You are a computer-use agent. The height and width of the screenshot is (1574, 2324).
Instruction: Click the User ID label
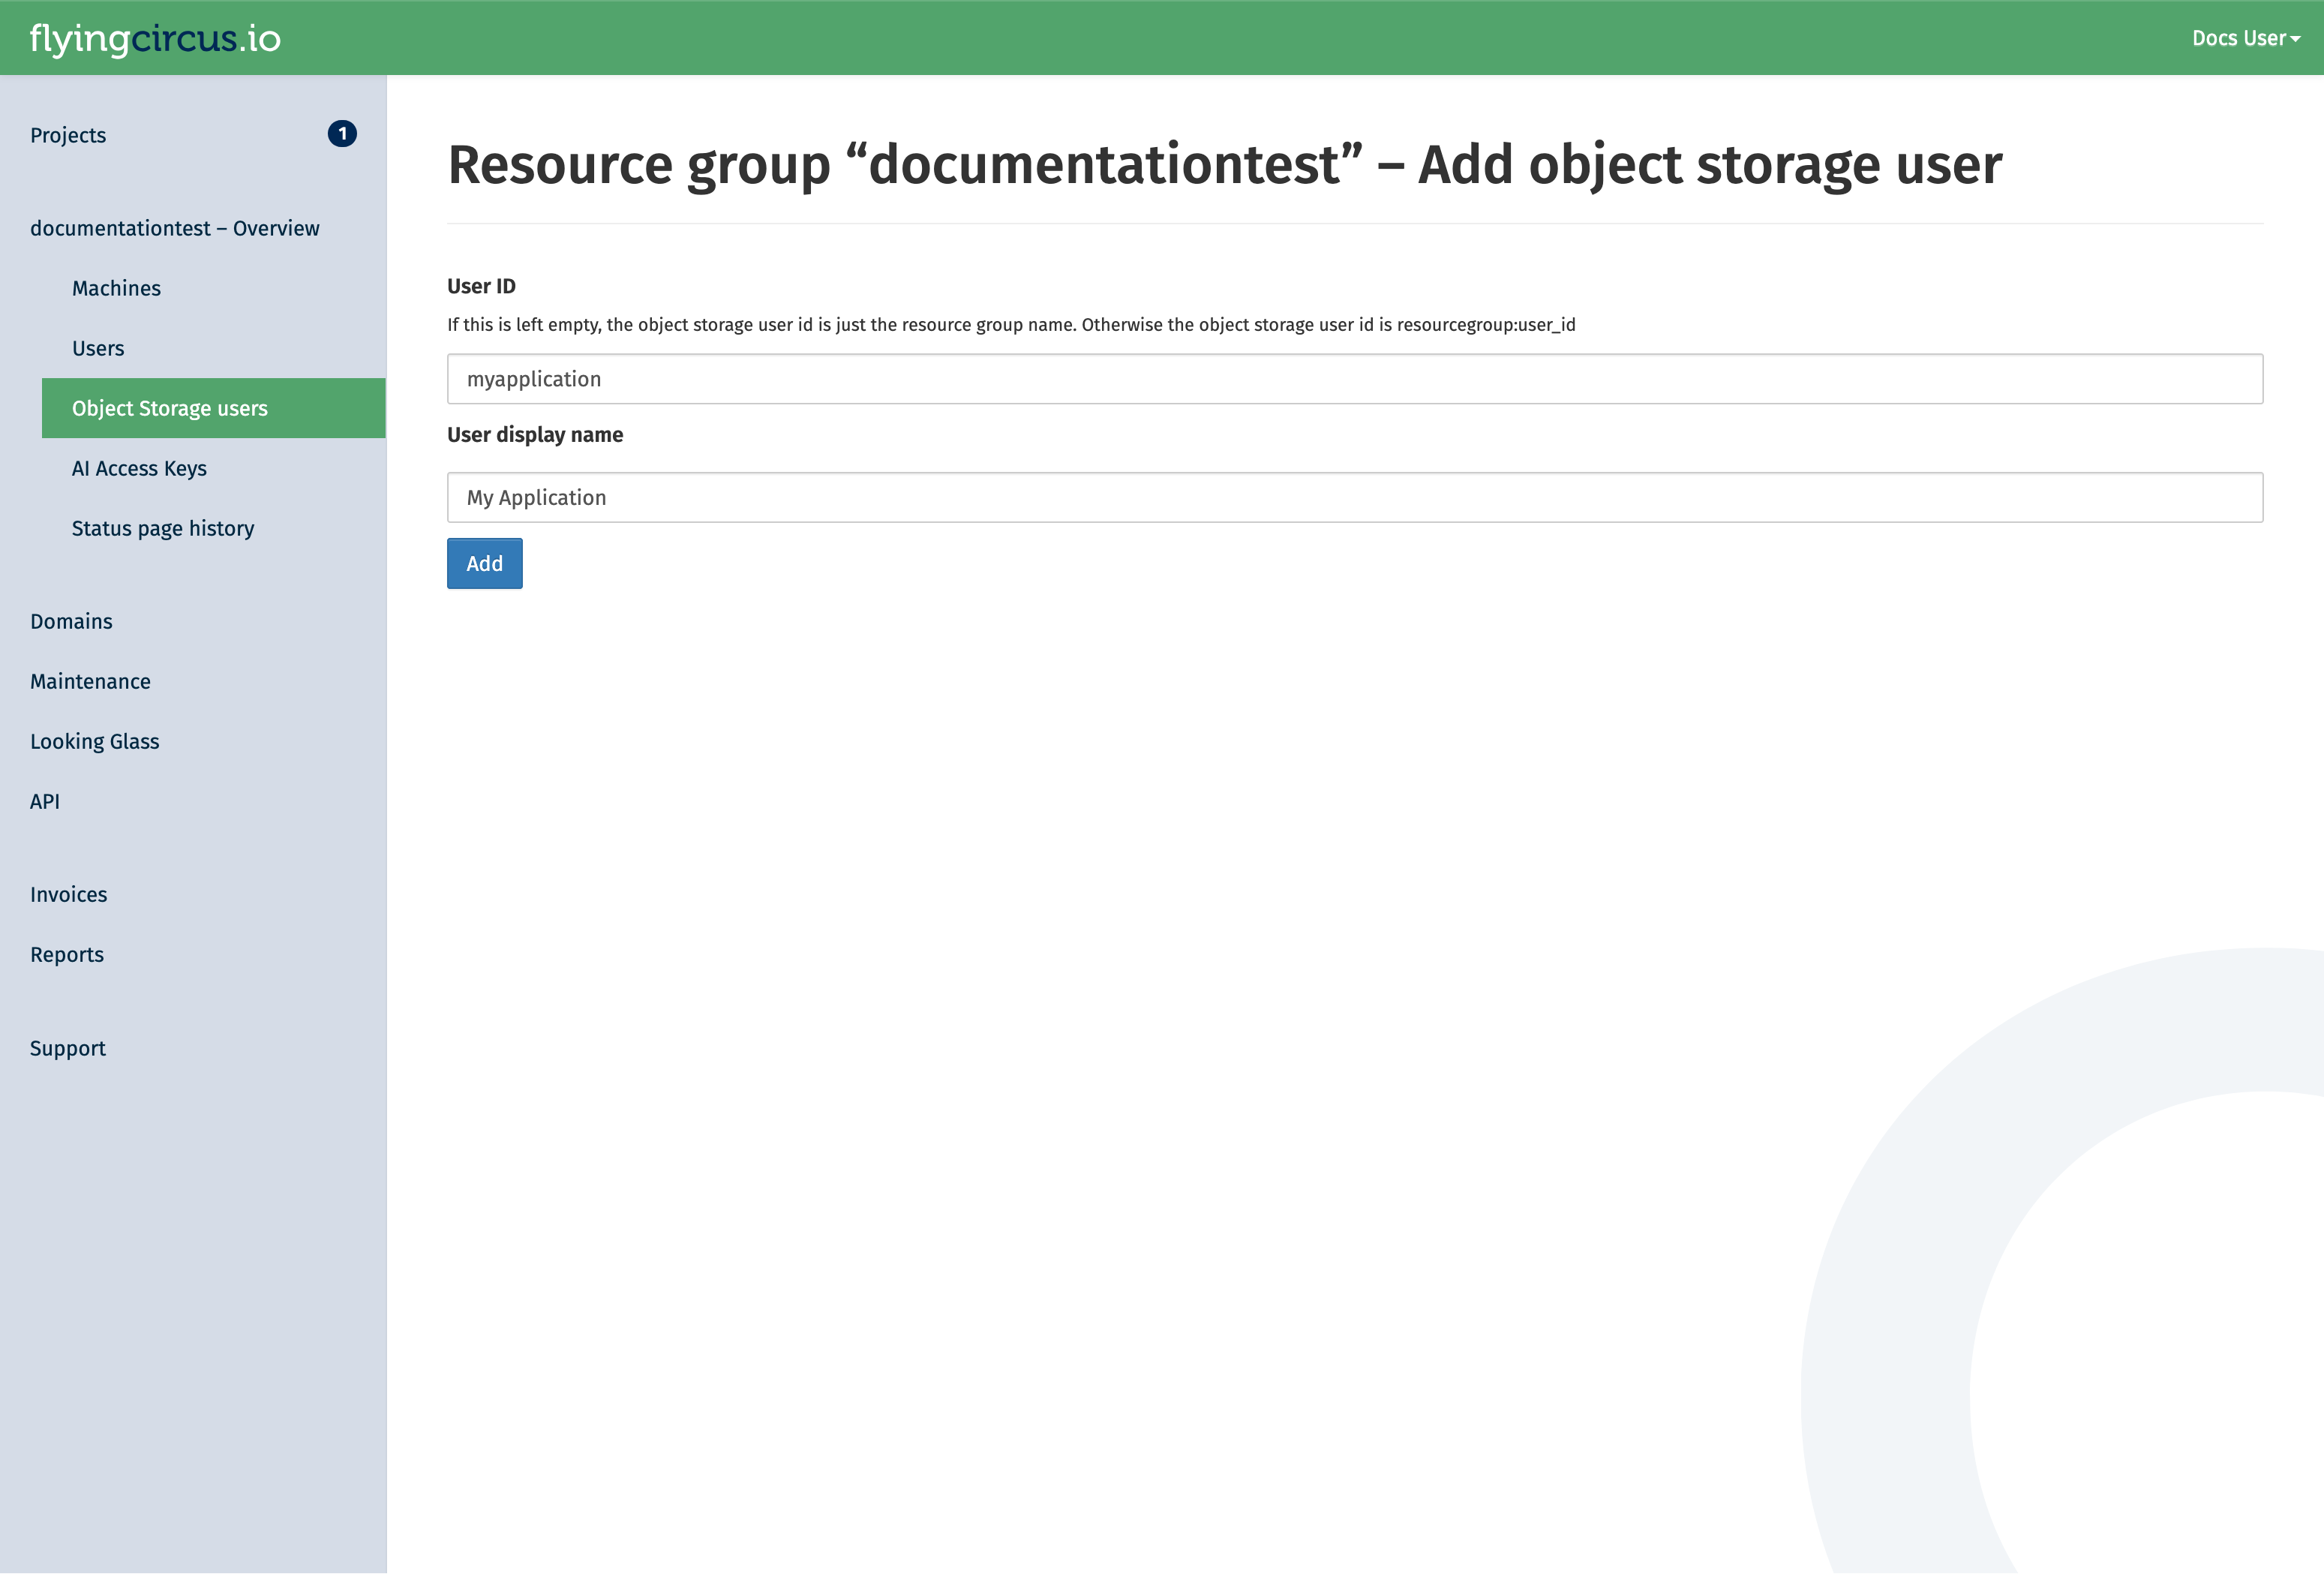(481, 286)
